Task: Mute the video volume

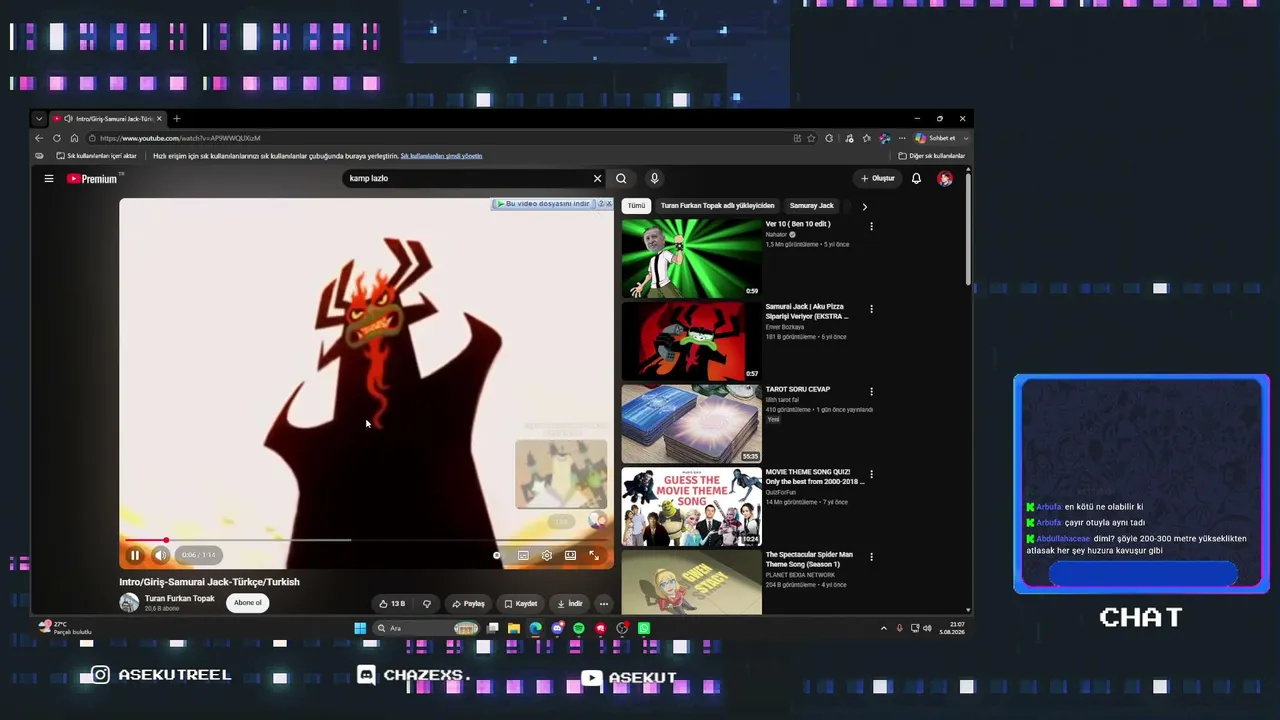Action: [x=160, y=555]
